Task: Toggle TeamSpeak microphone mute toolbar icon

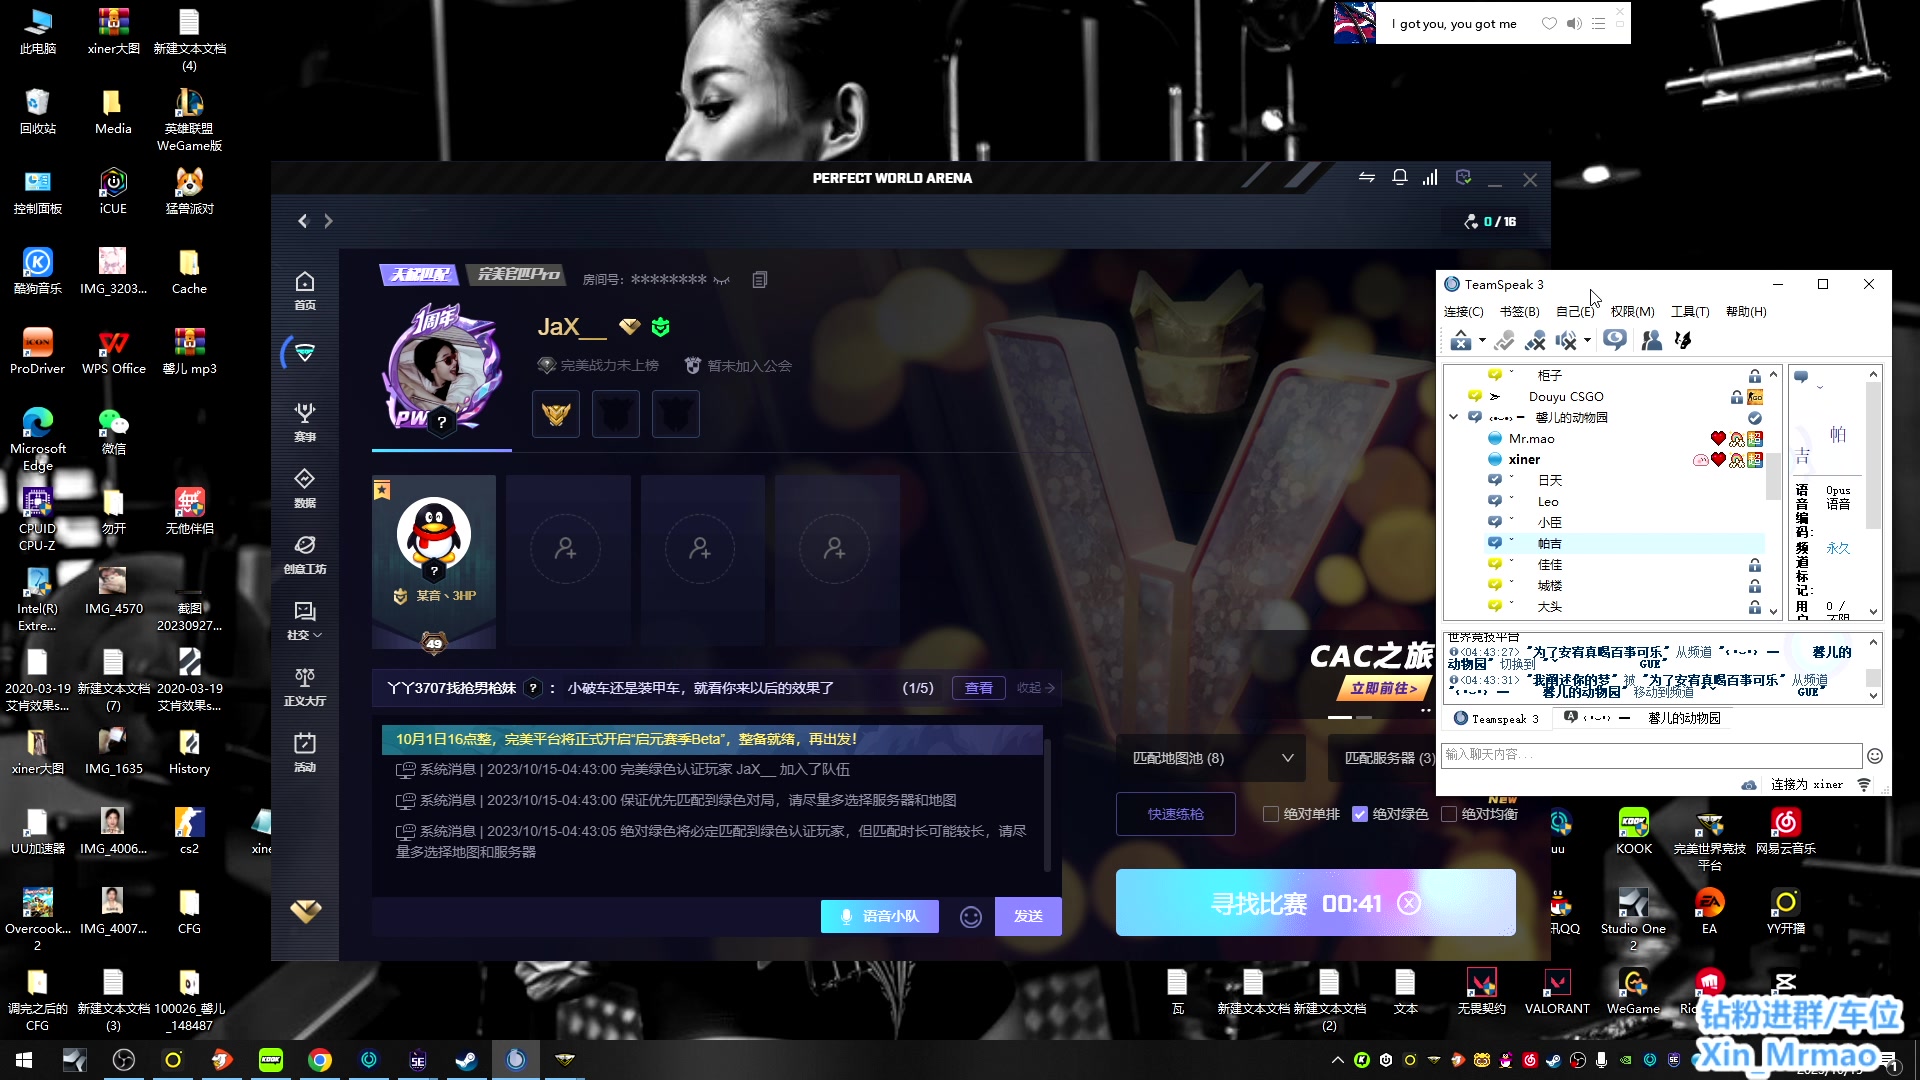Action: 1535,341
